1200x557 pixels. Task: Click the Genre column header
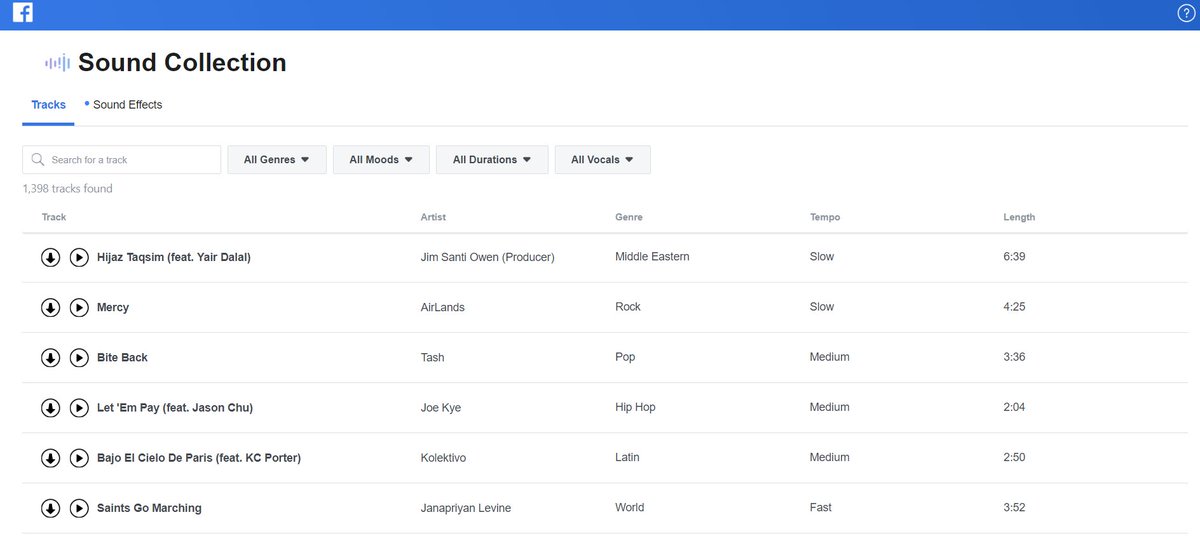[629, 217]
